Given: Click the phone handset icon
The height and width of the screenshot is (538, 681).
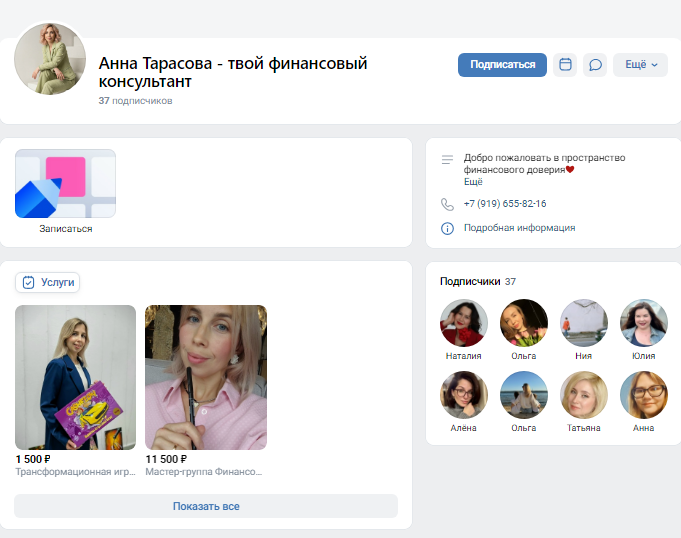Looking at the screenshot, I should (447, 204).
